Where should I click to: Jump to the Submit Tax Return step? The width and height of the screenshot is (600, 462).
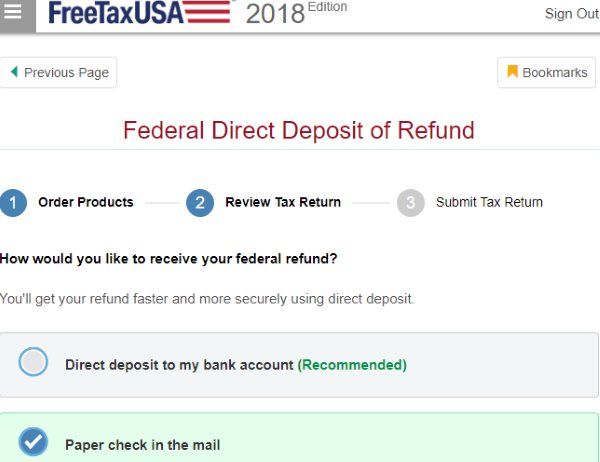click(x=489, y=202)
